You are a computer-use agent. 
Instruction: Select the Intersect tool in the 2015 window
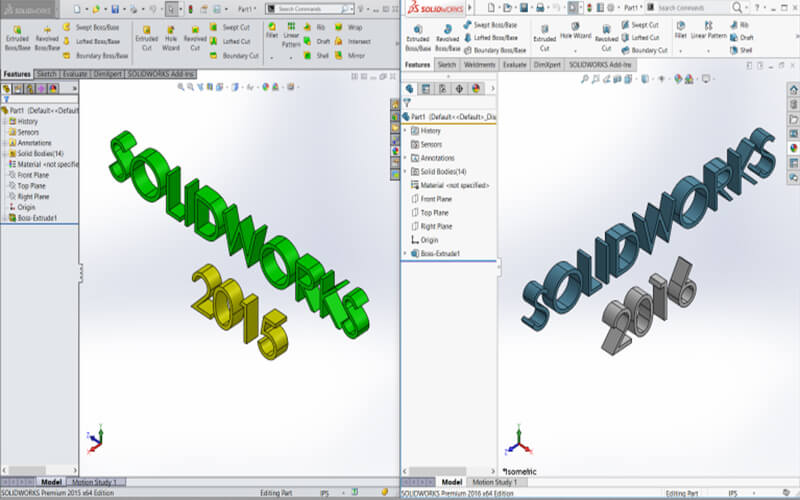(x=353, y=41)
